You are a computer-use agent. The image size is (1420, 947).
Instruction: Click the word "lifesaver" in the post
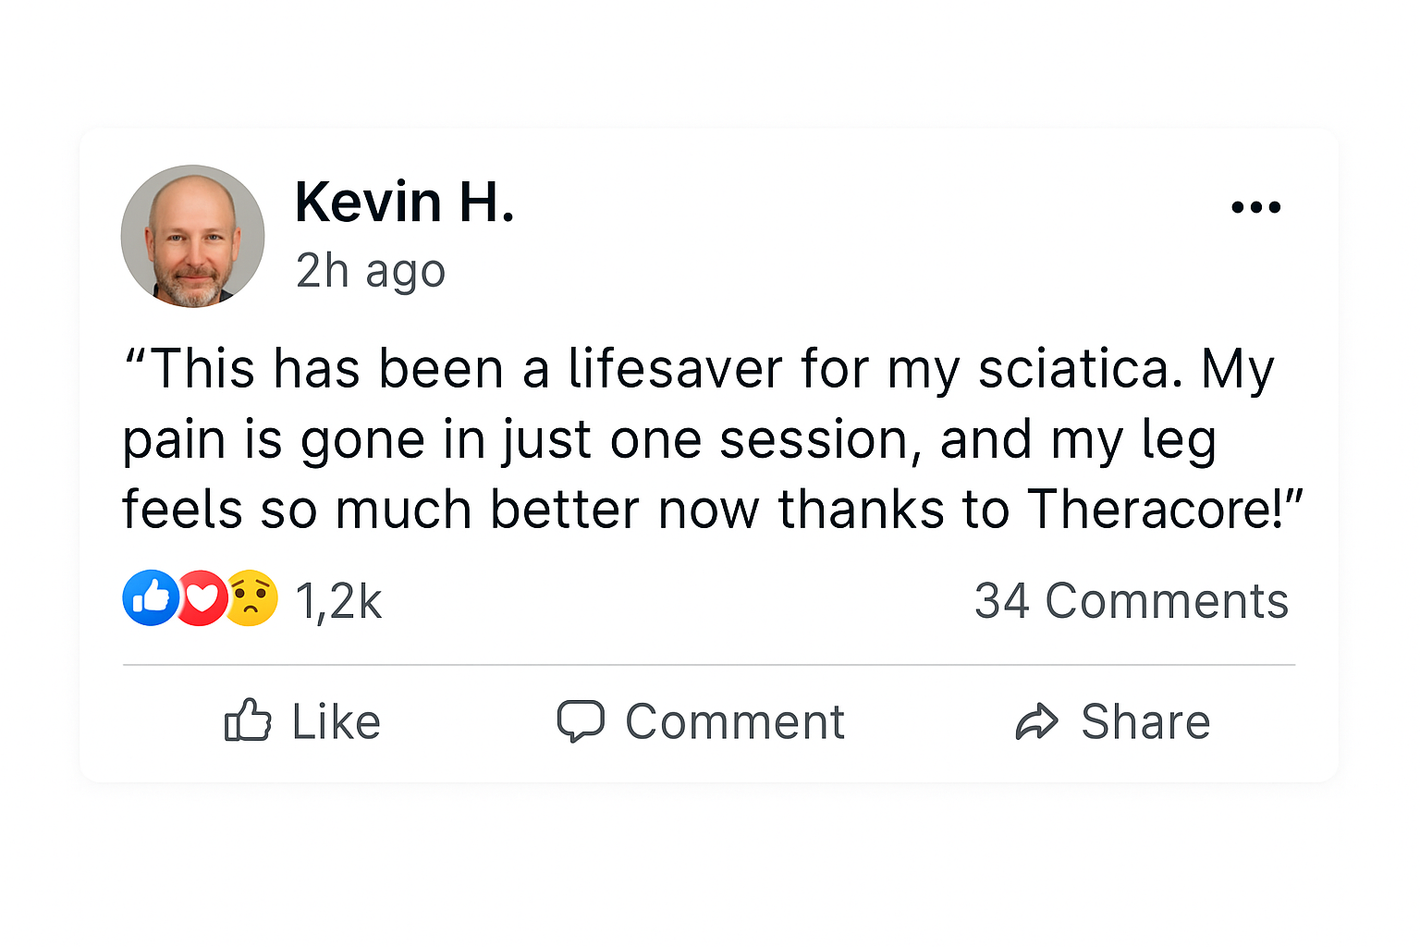[x=675, y=369]
